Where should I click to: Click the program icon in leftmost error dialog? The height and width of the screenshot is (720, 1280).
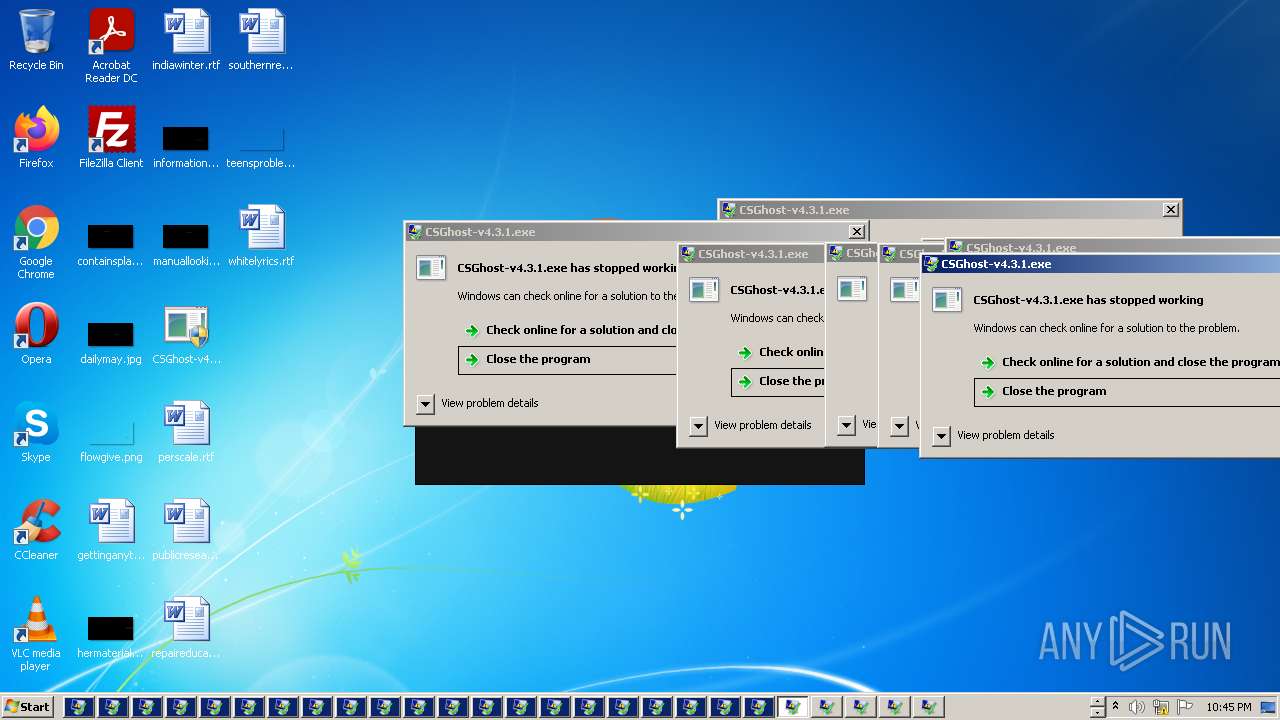431,268
